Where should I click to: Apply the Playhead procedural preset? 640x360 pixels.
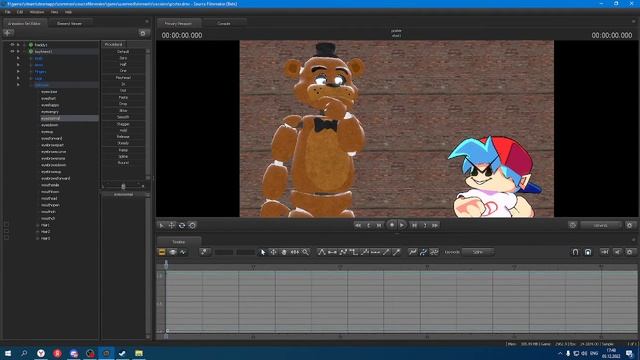[x=123, y=78]
